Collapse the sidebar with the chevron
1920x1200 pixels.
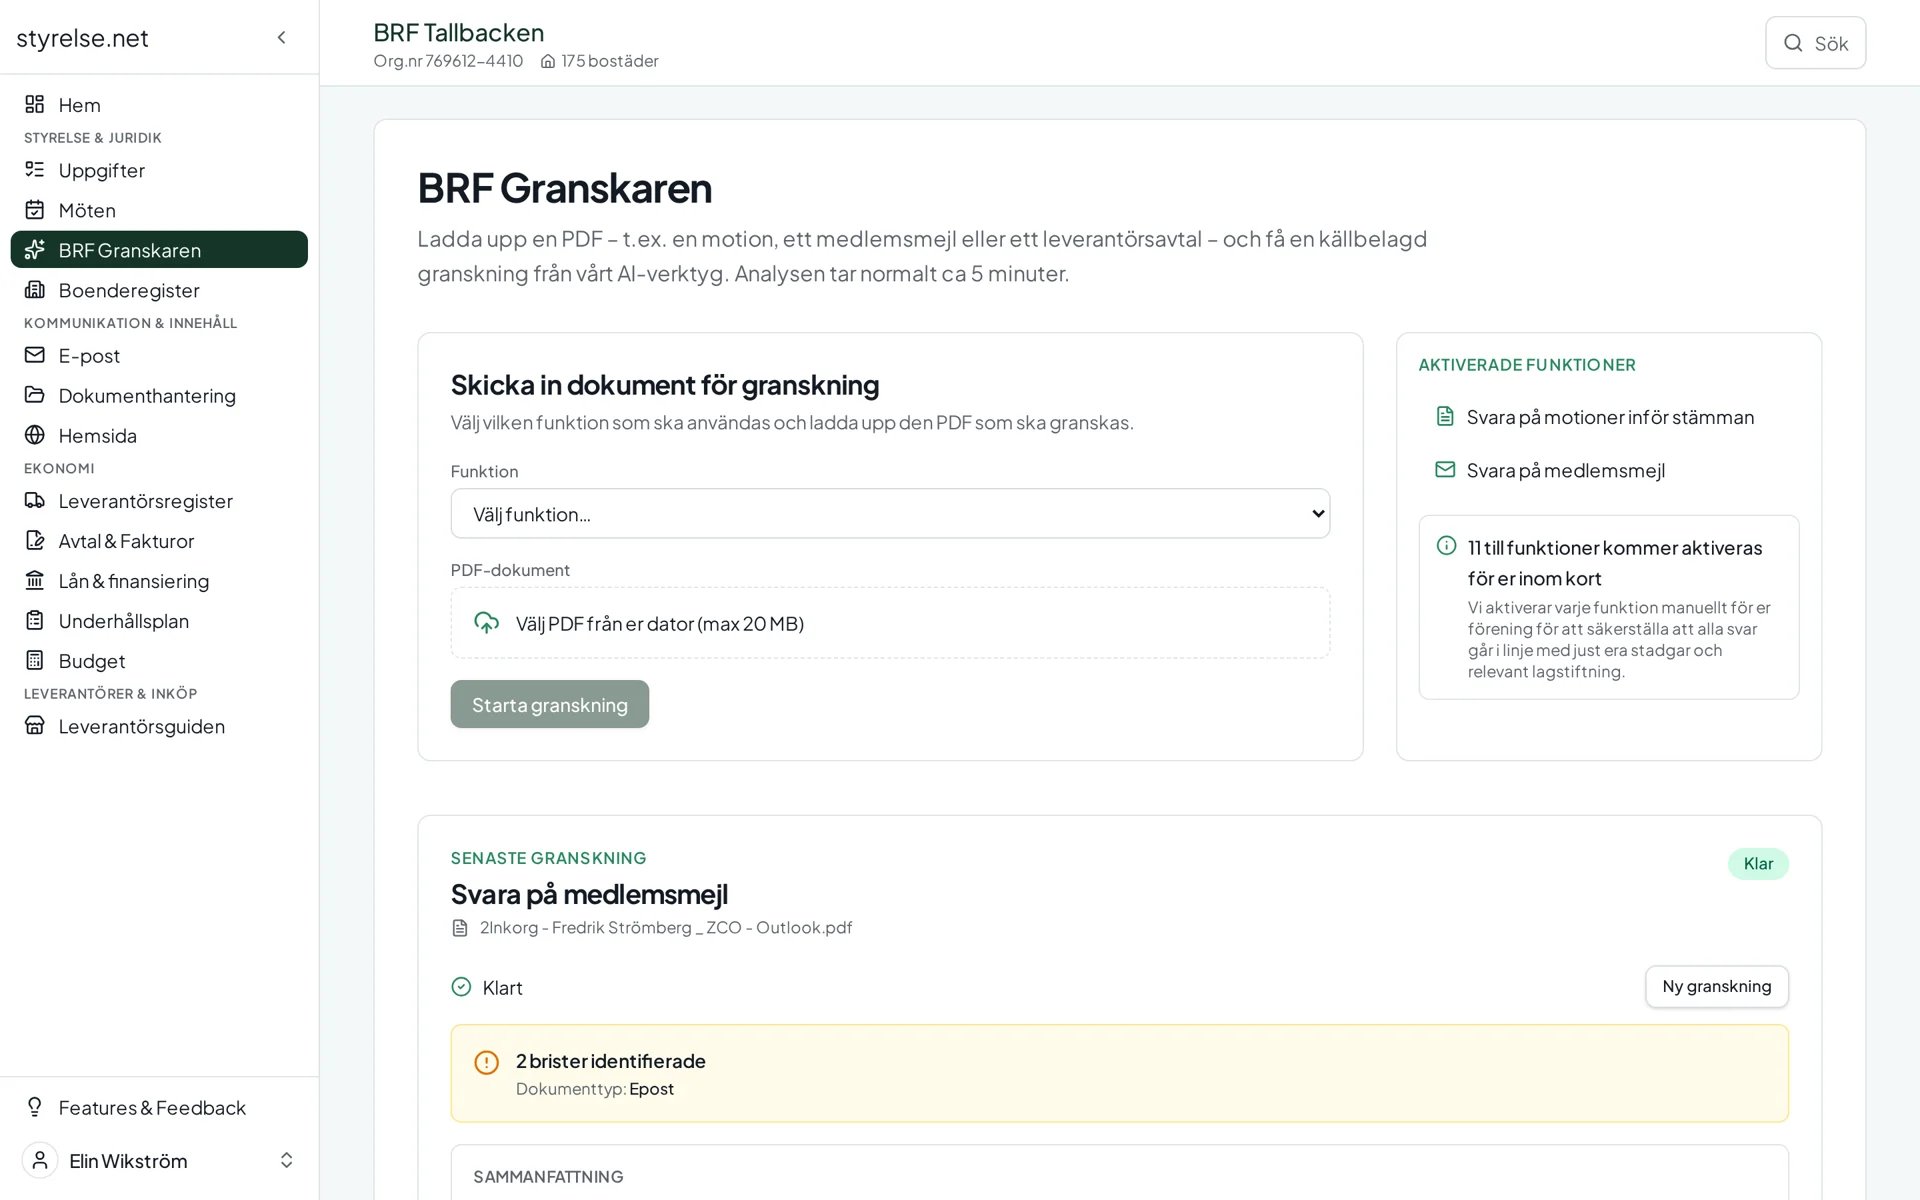pyautogui.click(x=282, y=37)
